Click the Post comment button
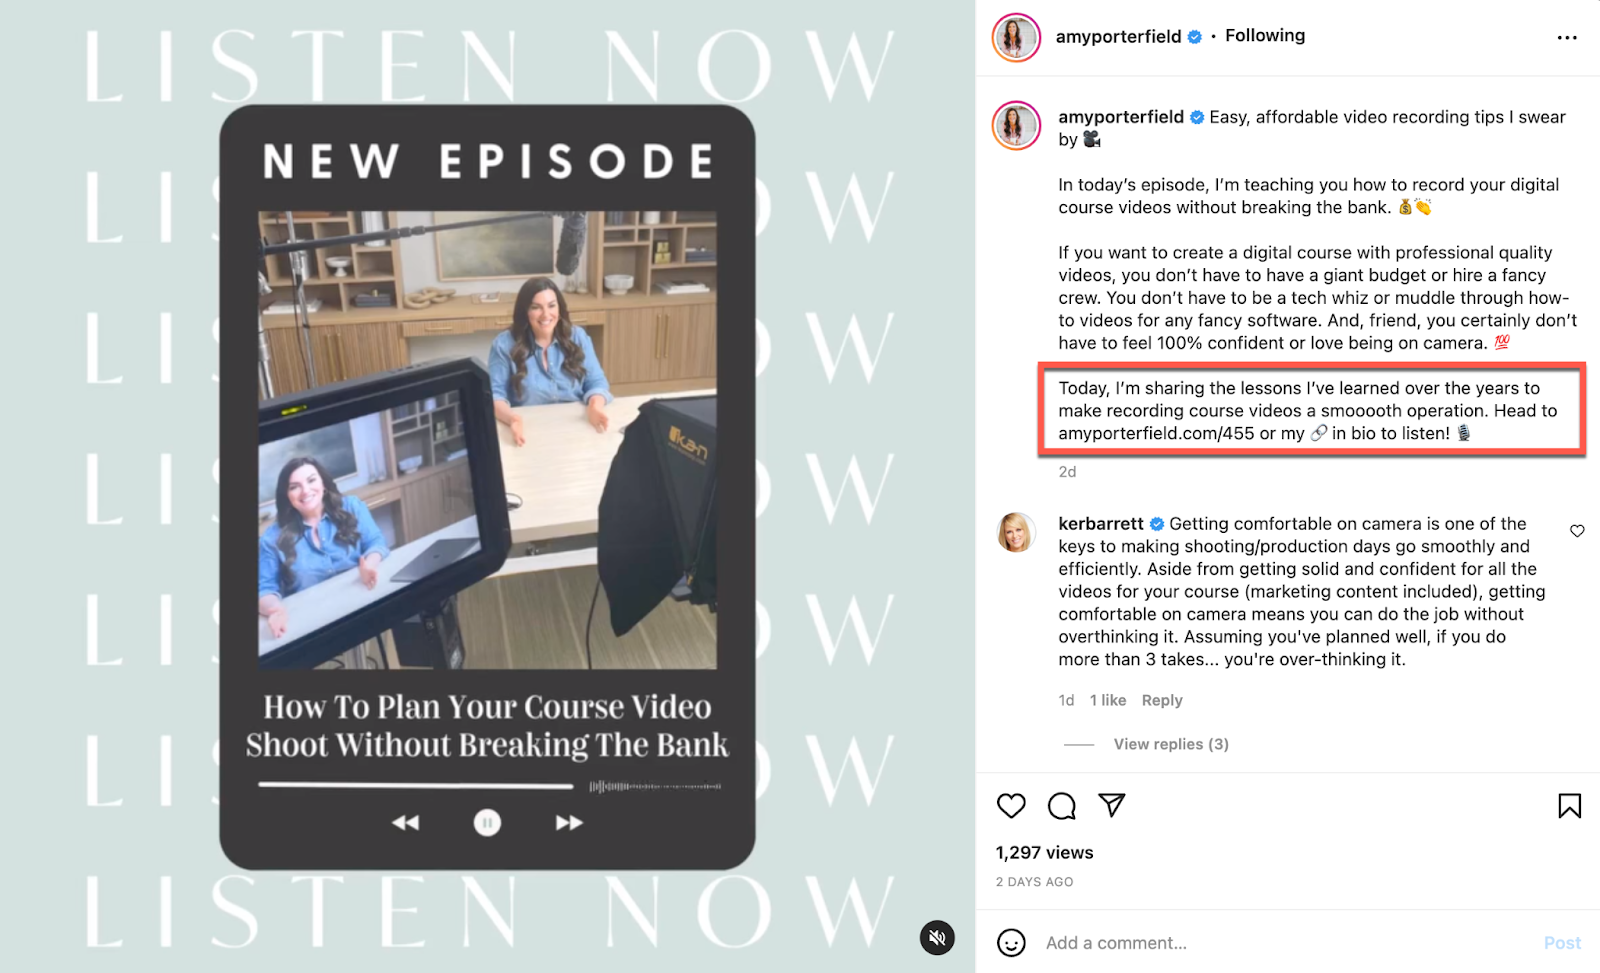Viewport: 1600px width, 973px height. pos(1562,943)
